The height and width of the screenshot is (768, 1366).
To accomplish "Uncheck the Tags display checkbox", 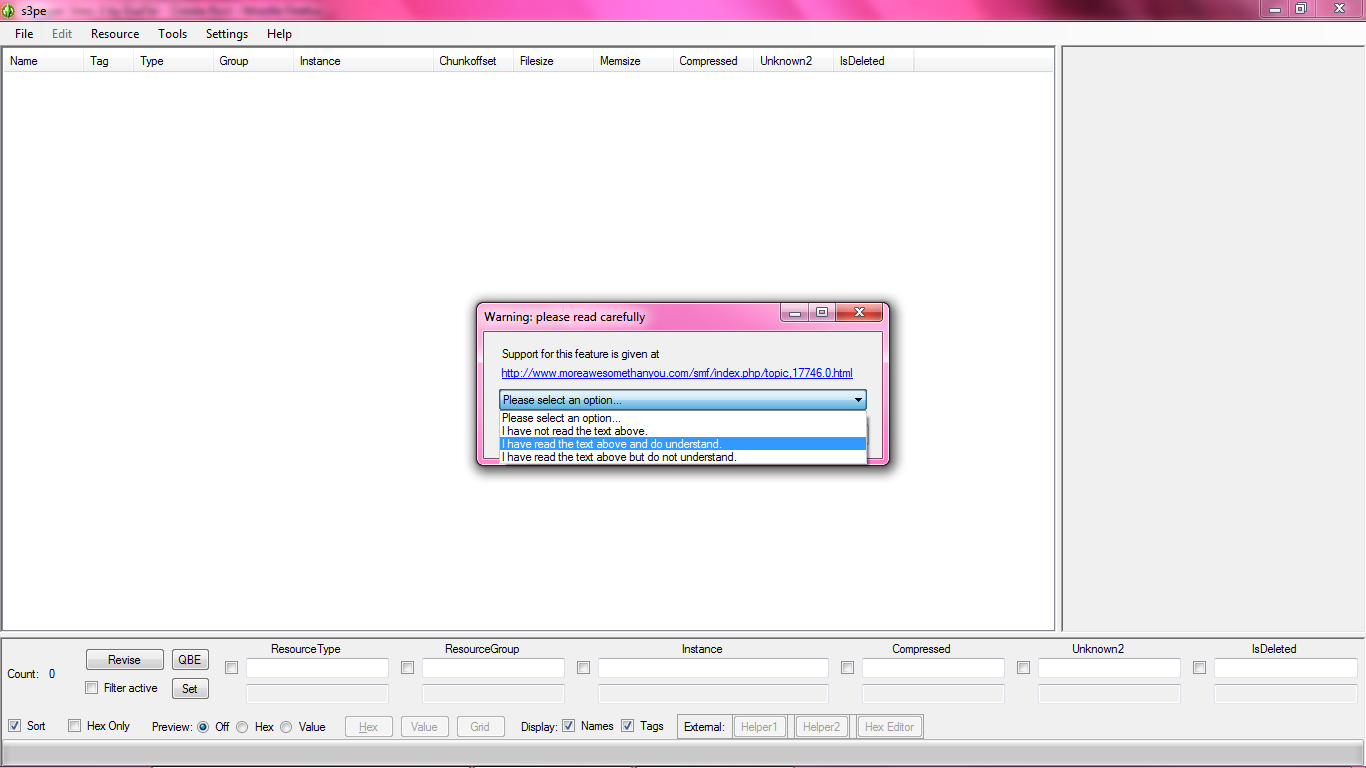I will click(627, 726).
